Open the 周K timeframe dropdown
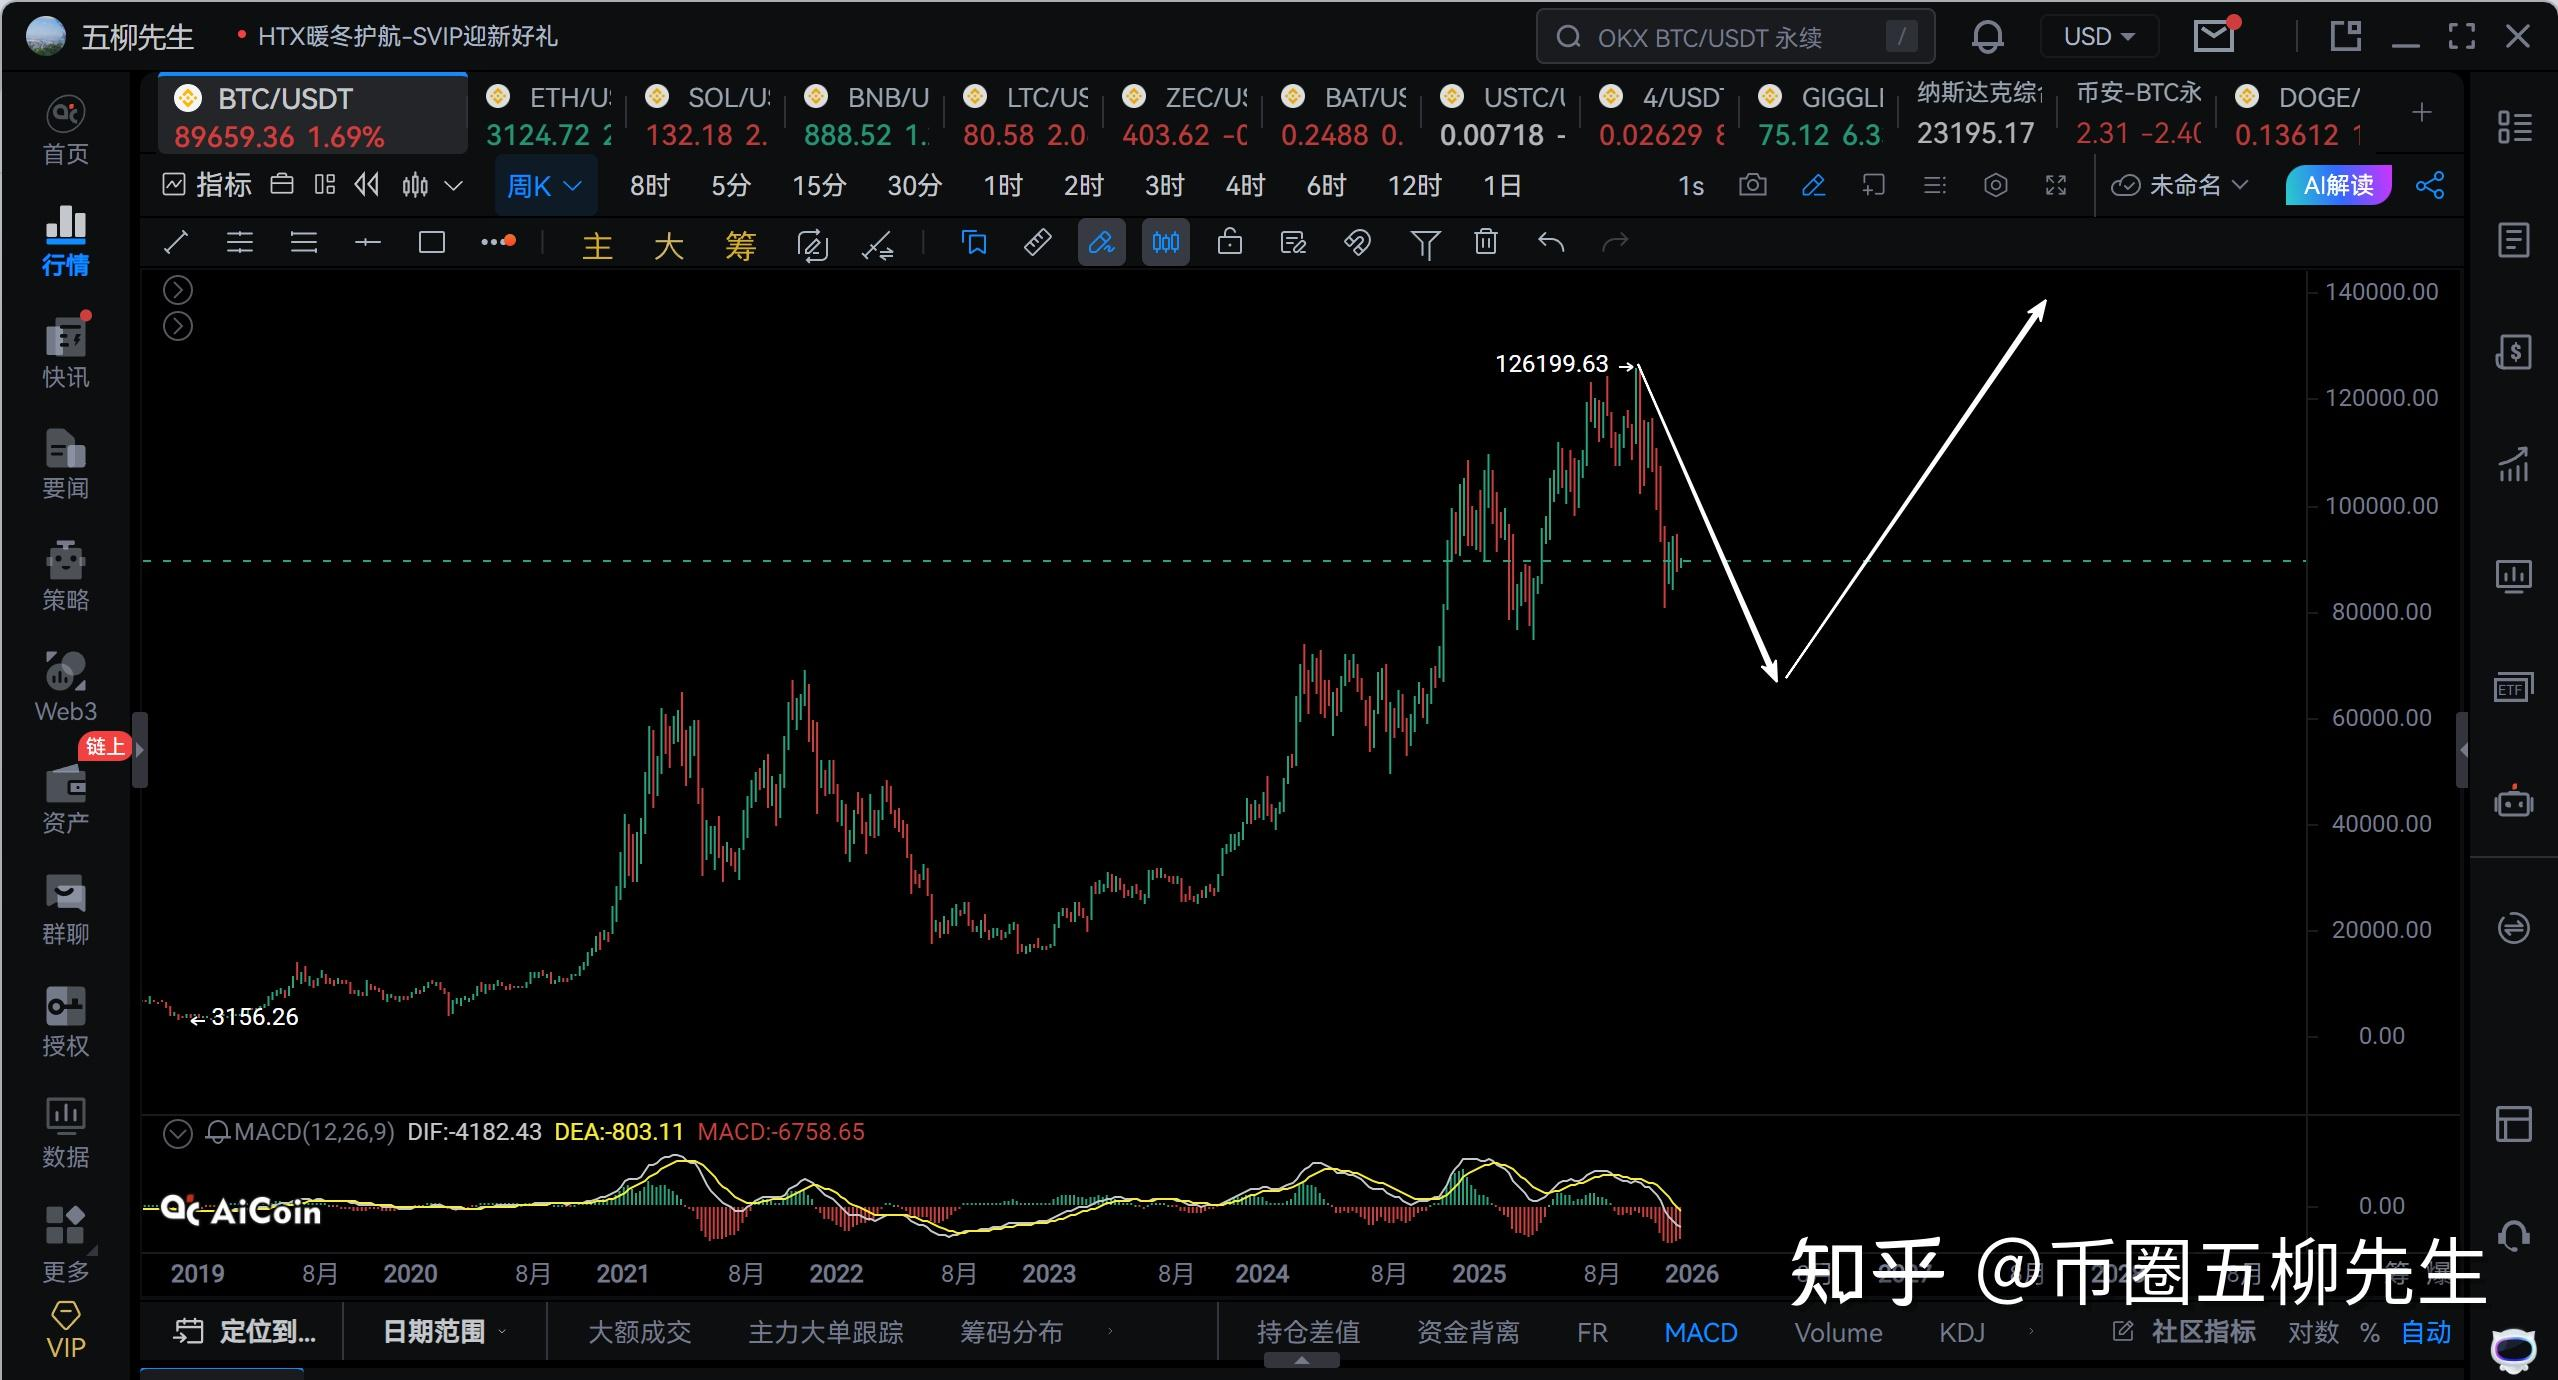Viewport: 2558px width, 1380px height. pyautogui.click(x=545, y=186)
